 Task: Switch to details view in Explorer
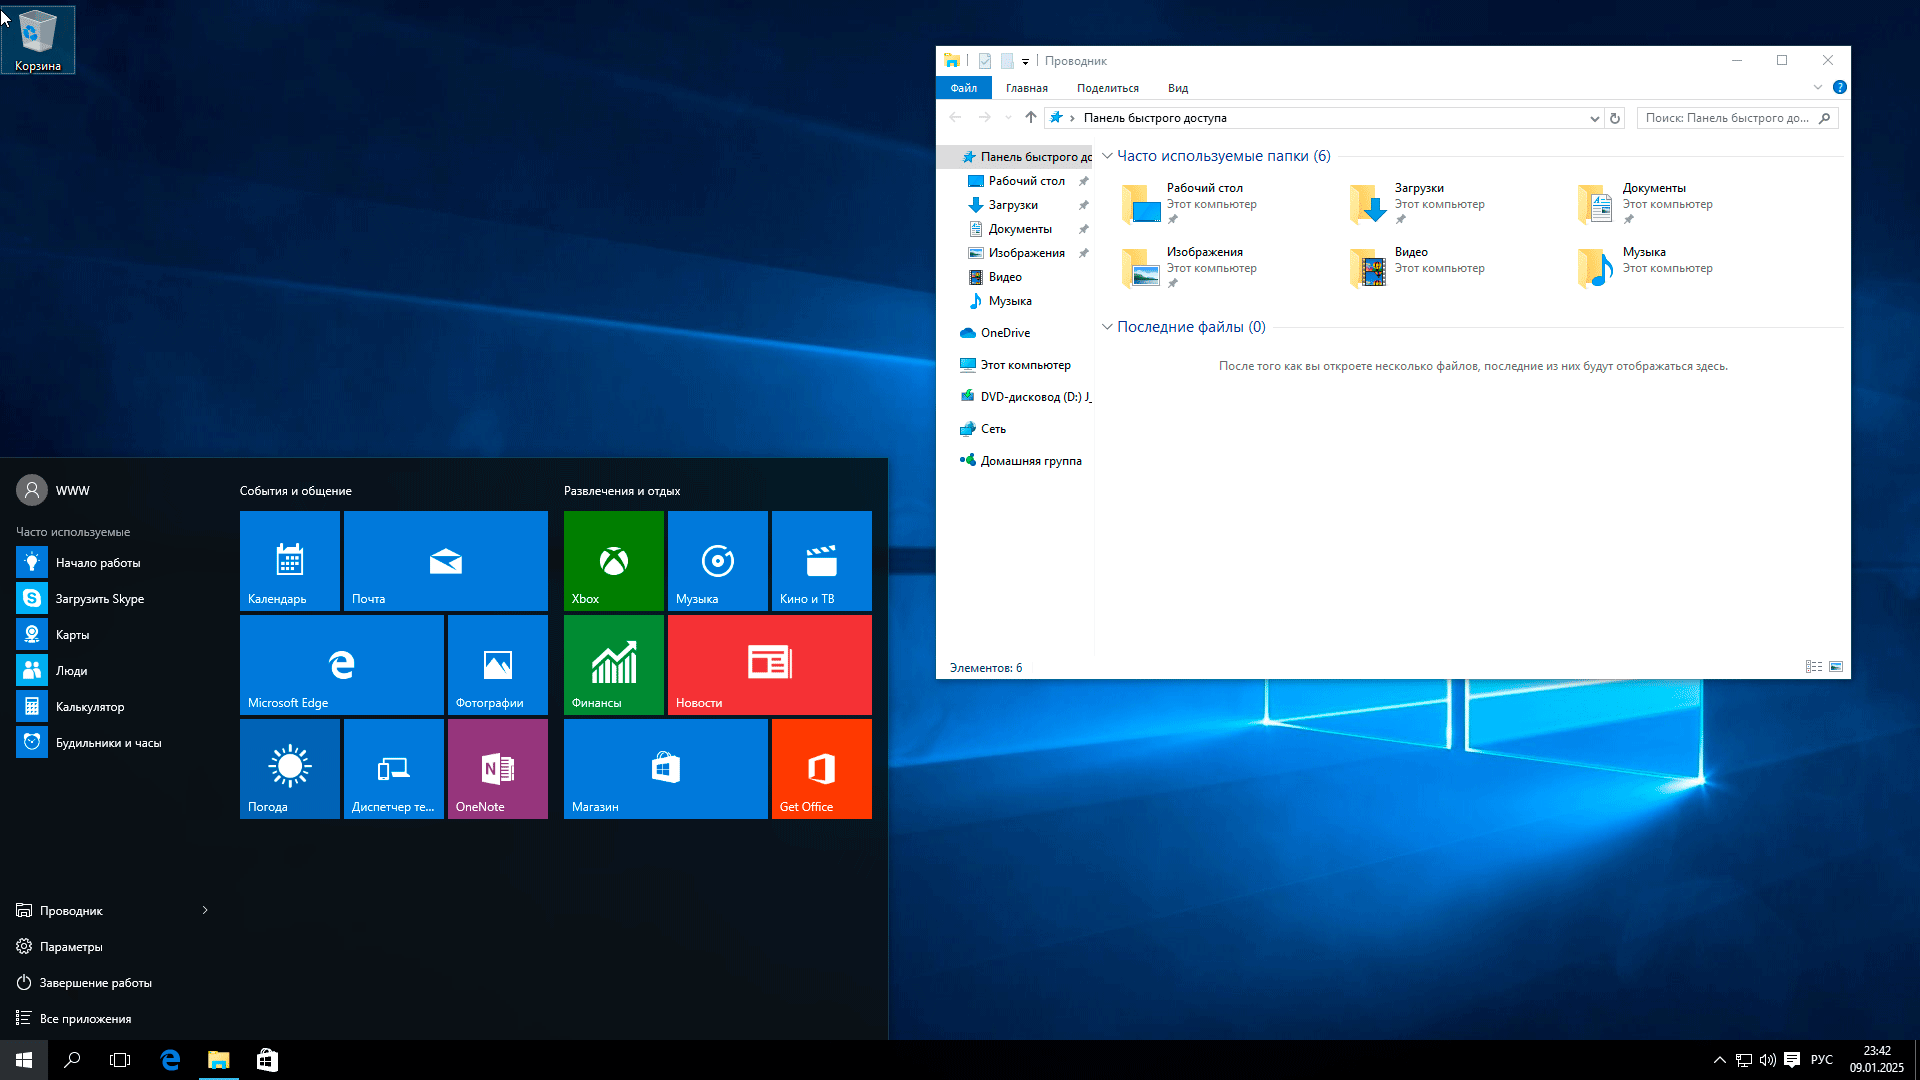click(x=1813, y=667)
